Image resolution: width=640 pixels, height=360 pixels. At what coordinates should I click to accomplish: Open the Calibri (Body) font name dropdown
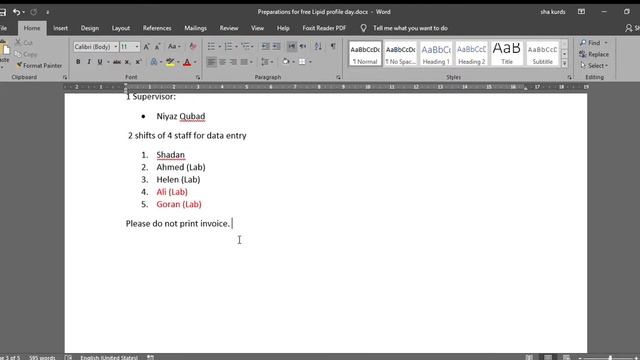click(x=116, y=47)
